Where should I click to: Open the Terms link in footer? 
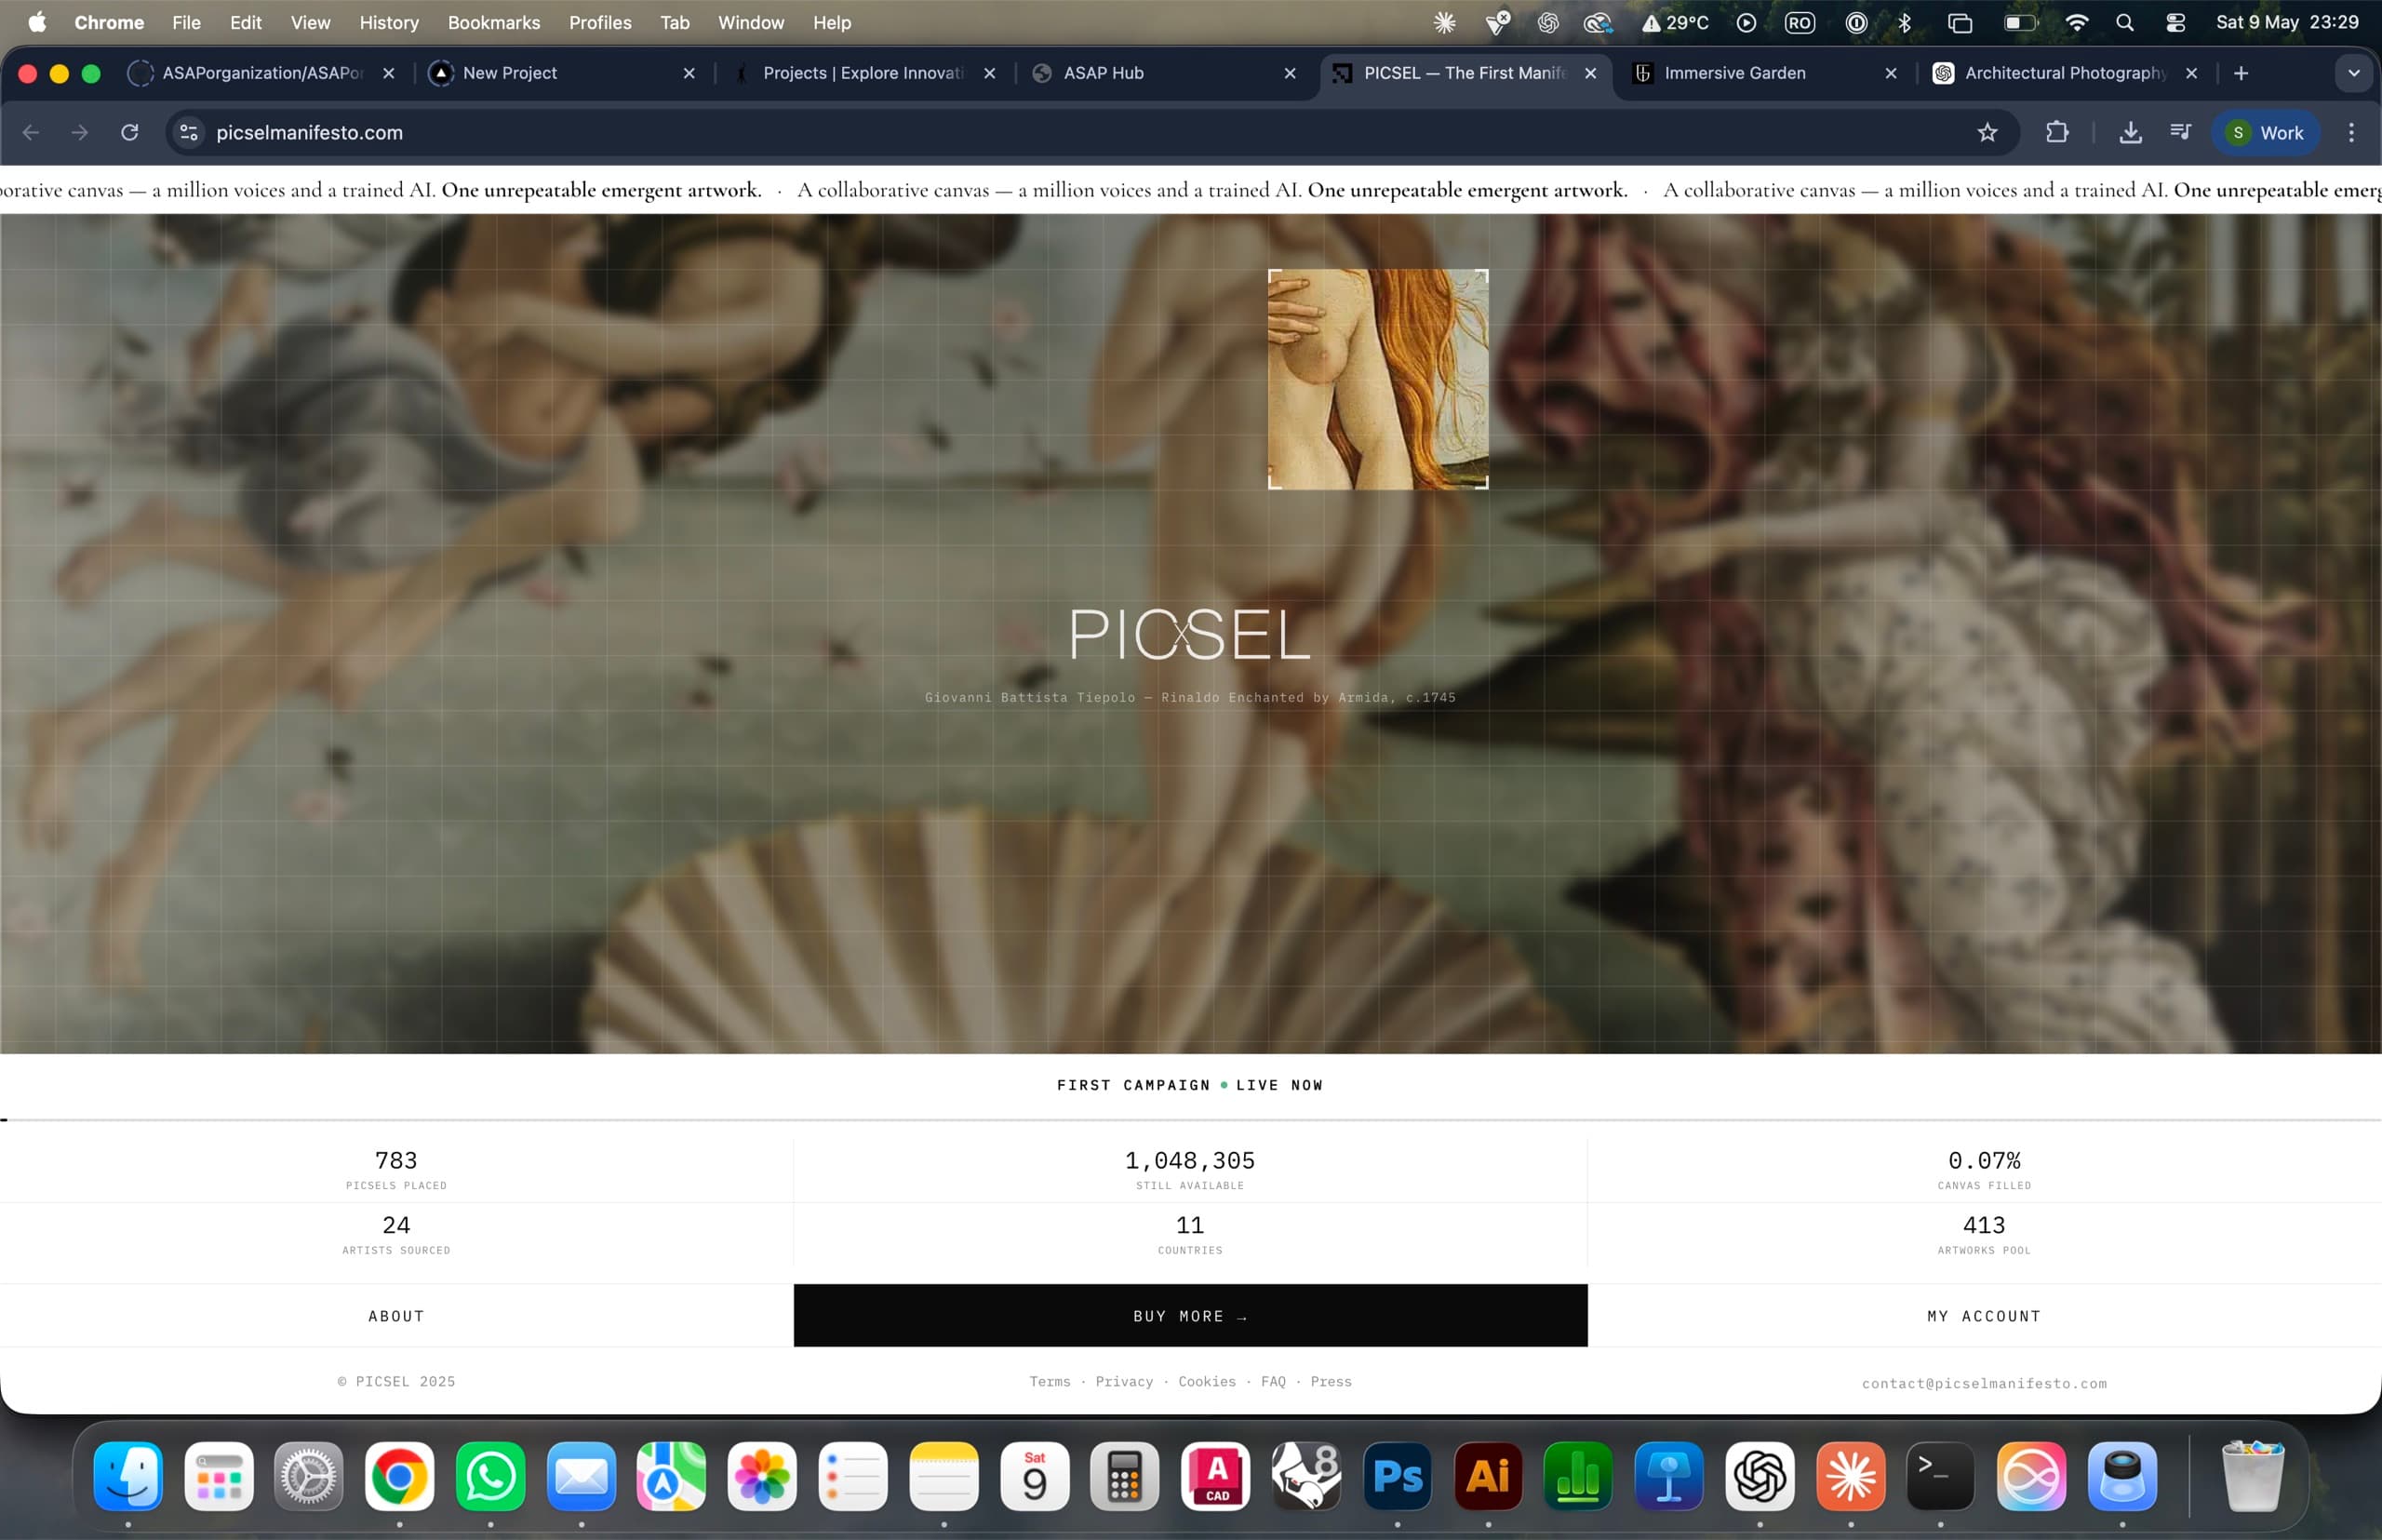click(x=1050, y=1381)
